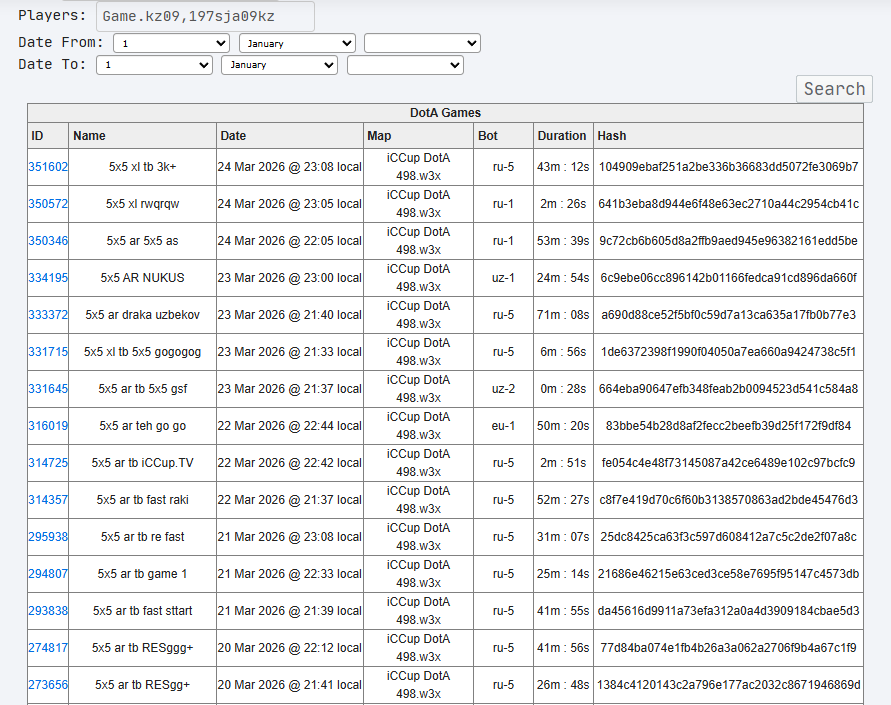Select game name '5x5 ar tb iCCup.TV'
Image resolution: width=891 pixels, height=705 pixels.
(x=143, y=463)
